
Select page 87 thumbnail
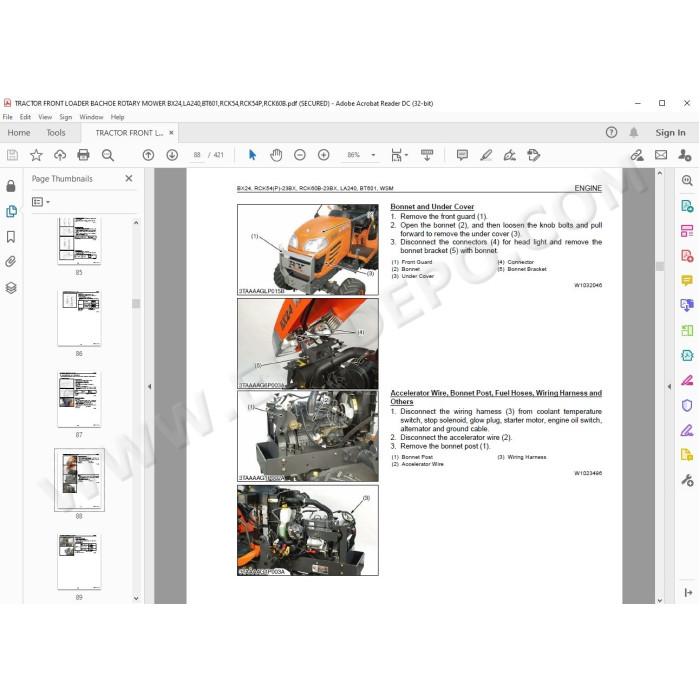click(79, 399)
